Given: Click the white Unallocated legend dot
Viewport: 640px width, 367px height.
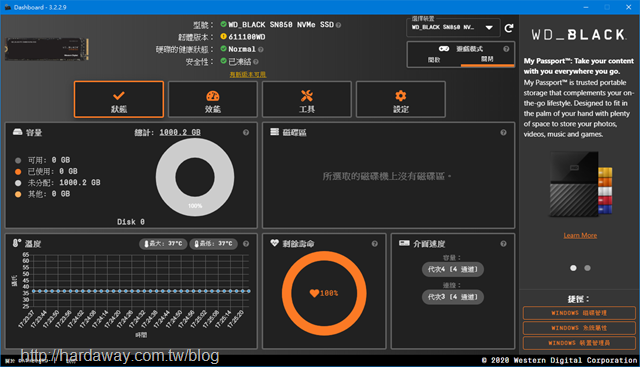Looking at the screenshot, I should click(18, 183).
